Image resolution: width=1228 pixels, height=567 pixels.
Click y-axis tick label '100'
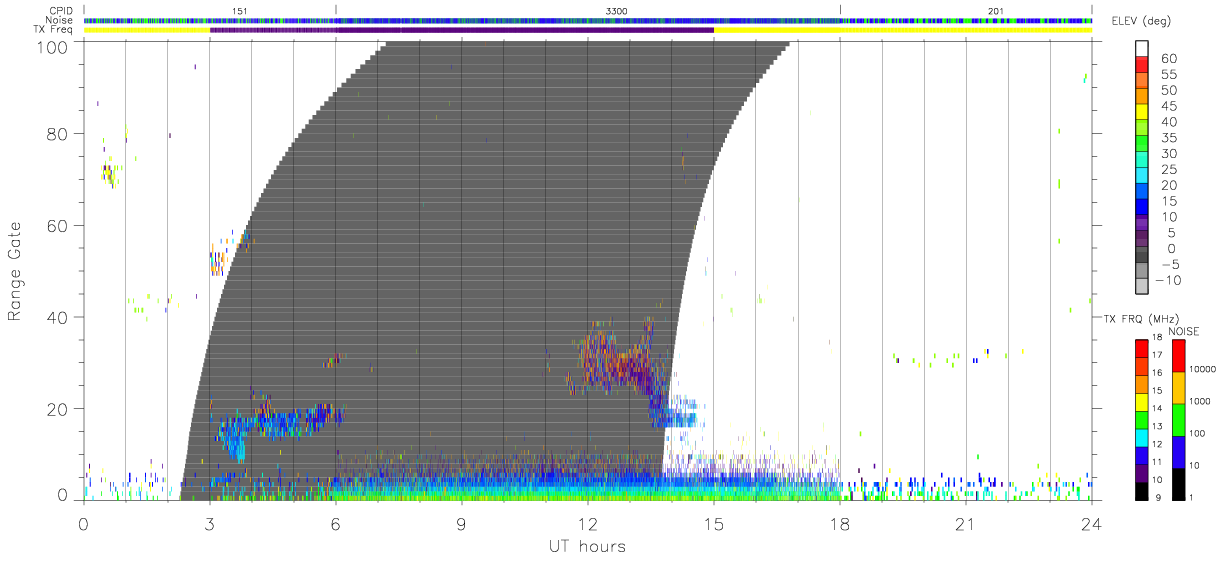pyautogui.click(x=54, y=47)
